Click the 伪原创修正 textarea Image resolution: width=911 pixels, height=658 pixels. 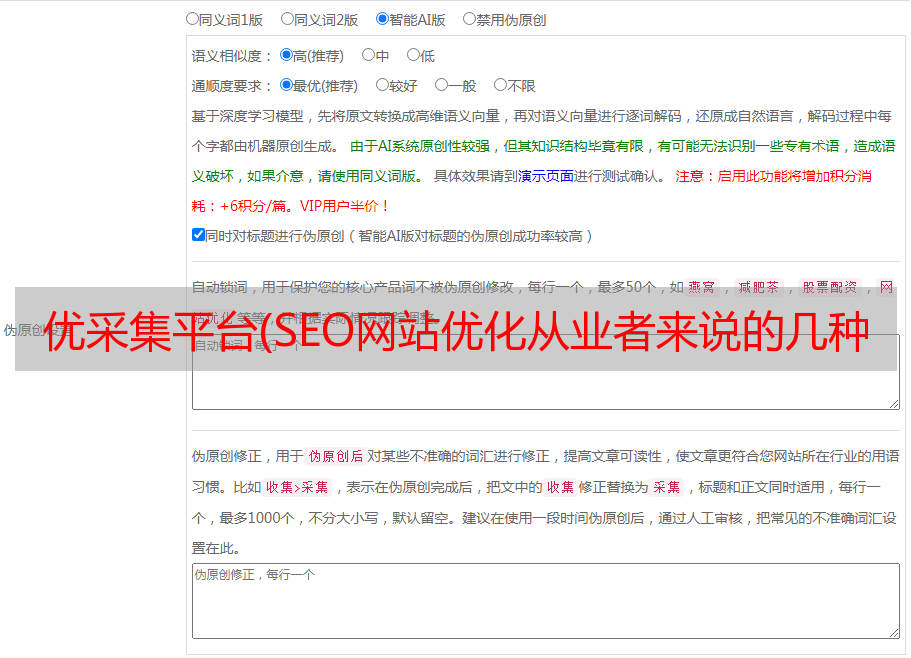point(546,601)
